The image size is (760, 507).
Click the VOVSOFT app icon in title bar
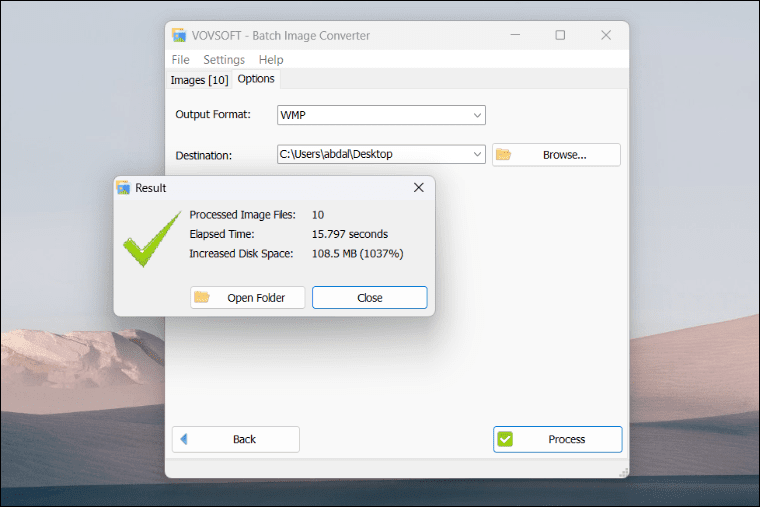[x=179, y=35]
